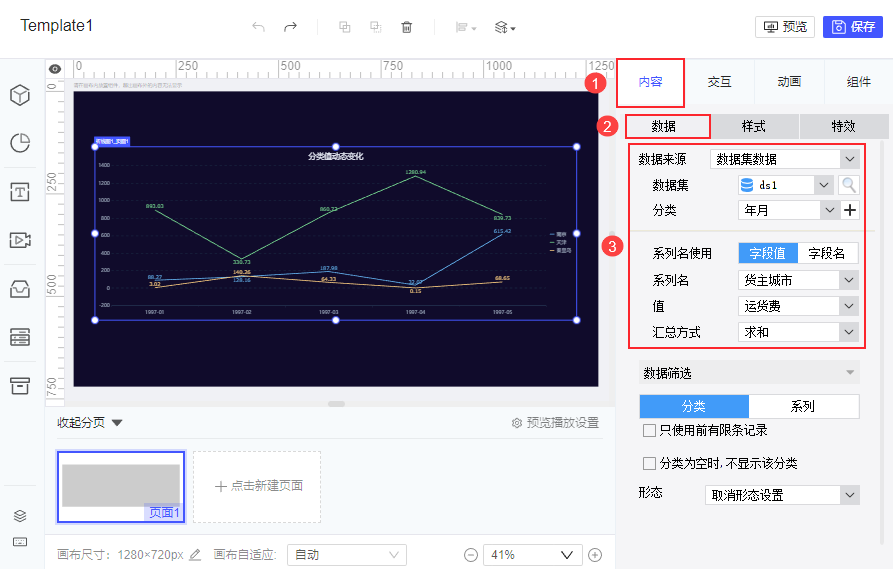The image size is (893, 569).
Task: Select the line chart on the canvas
Action: click(335, 234)
